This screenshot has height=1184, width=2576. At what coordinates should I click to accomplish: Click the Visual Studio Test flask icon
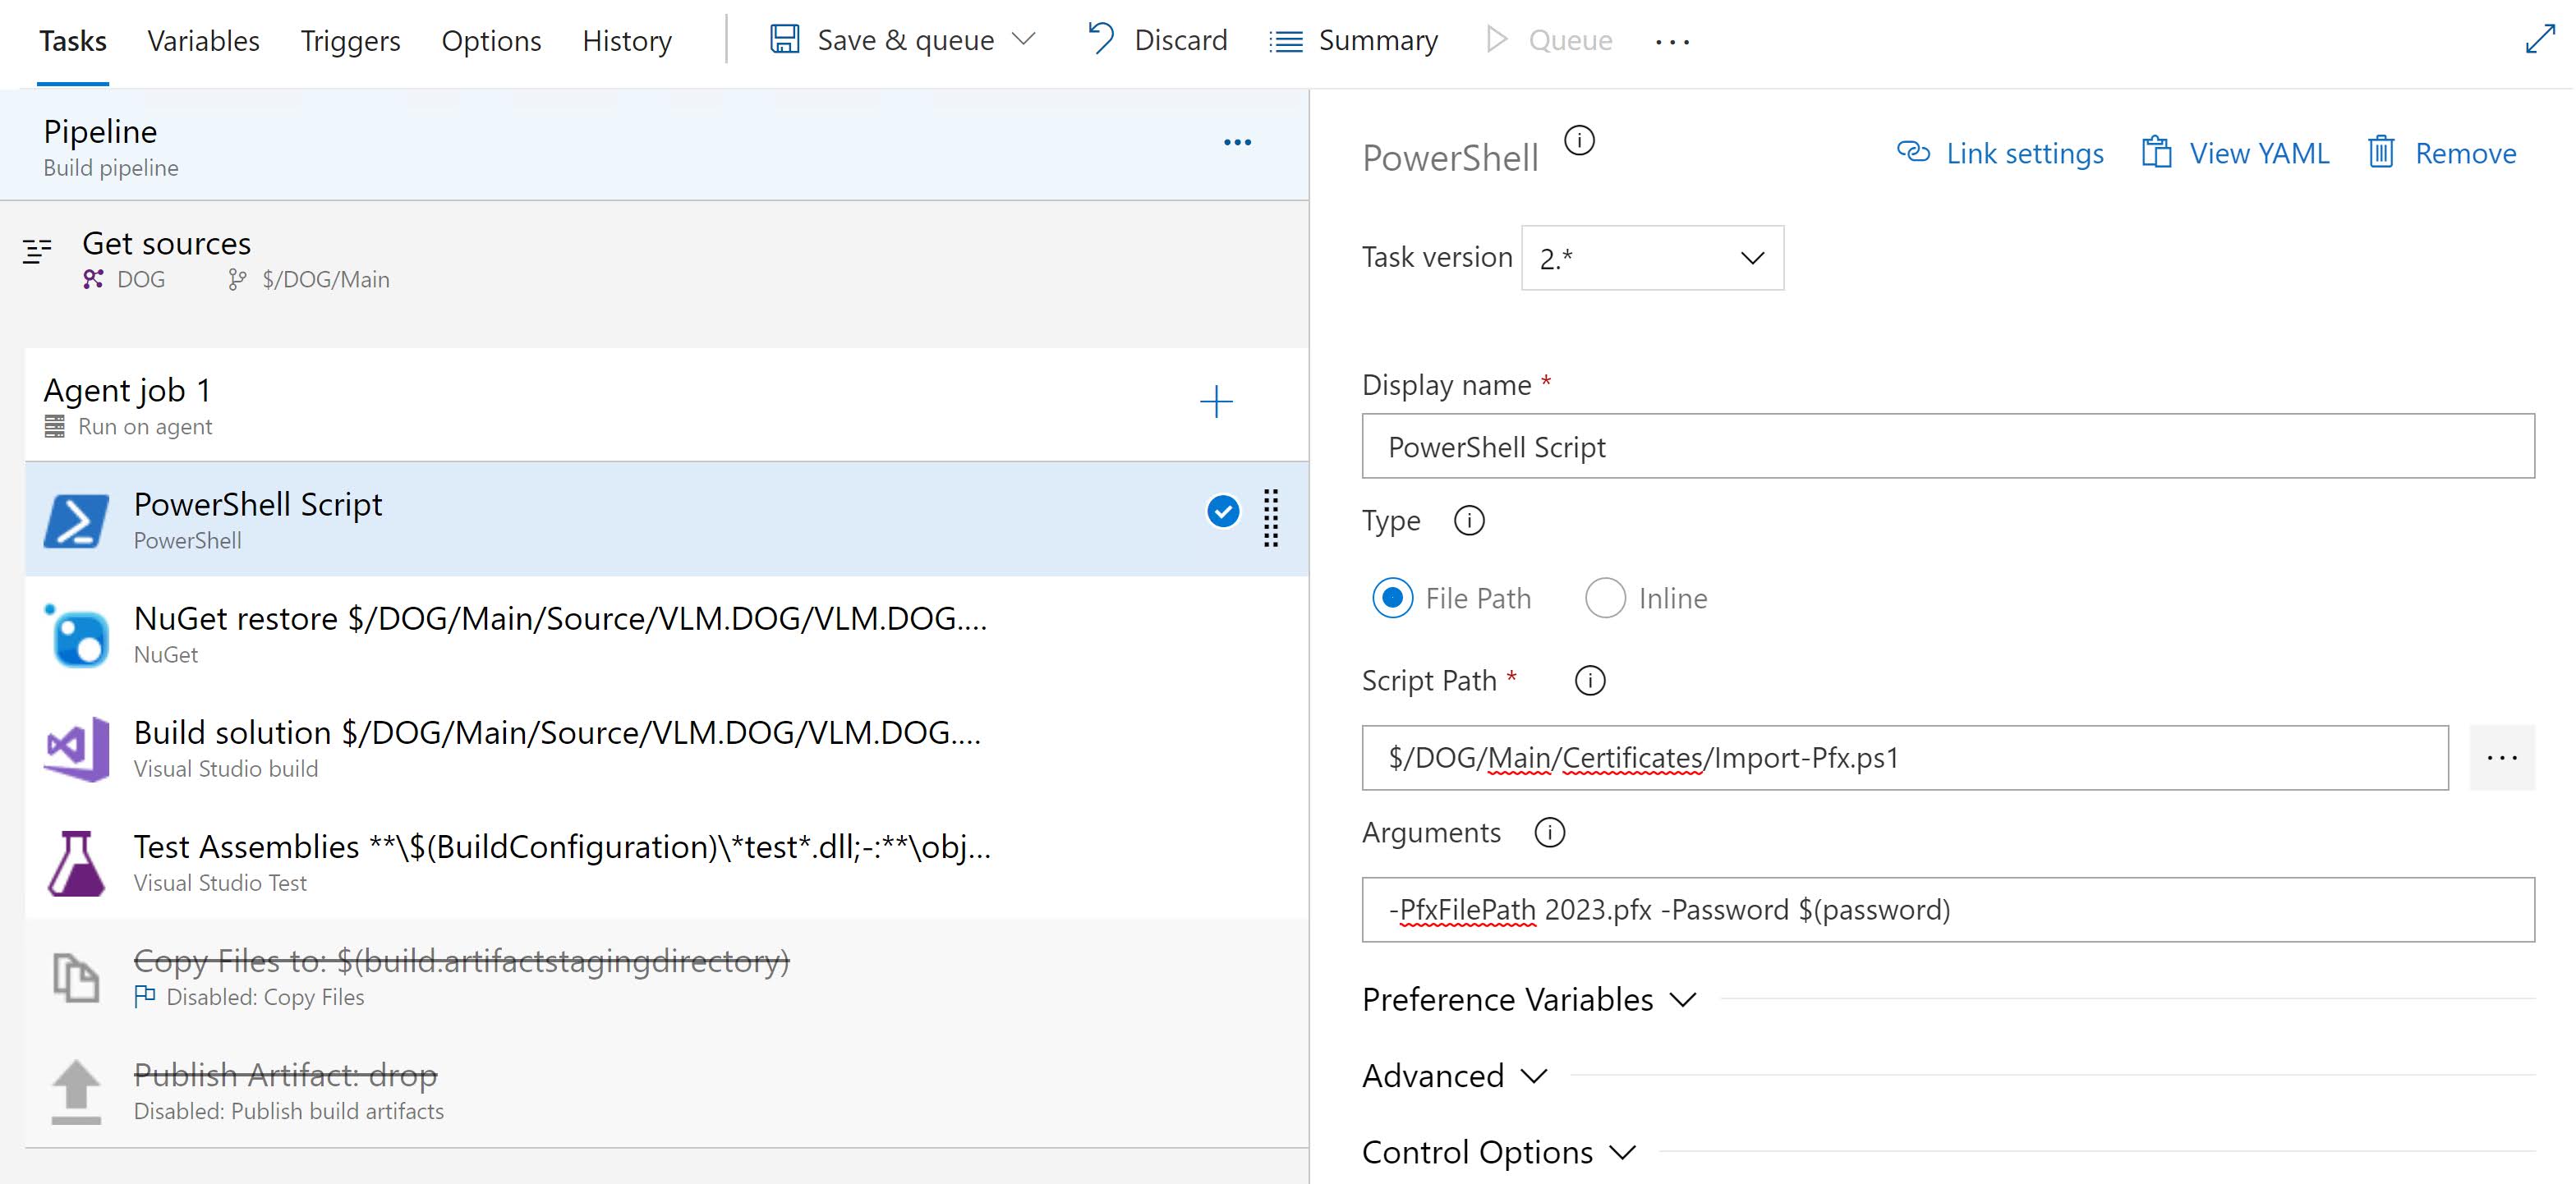[76, 863]
